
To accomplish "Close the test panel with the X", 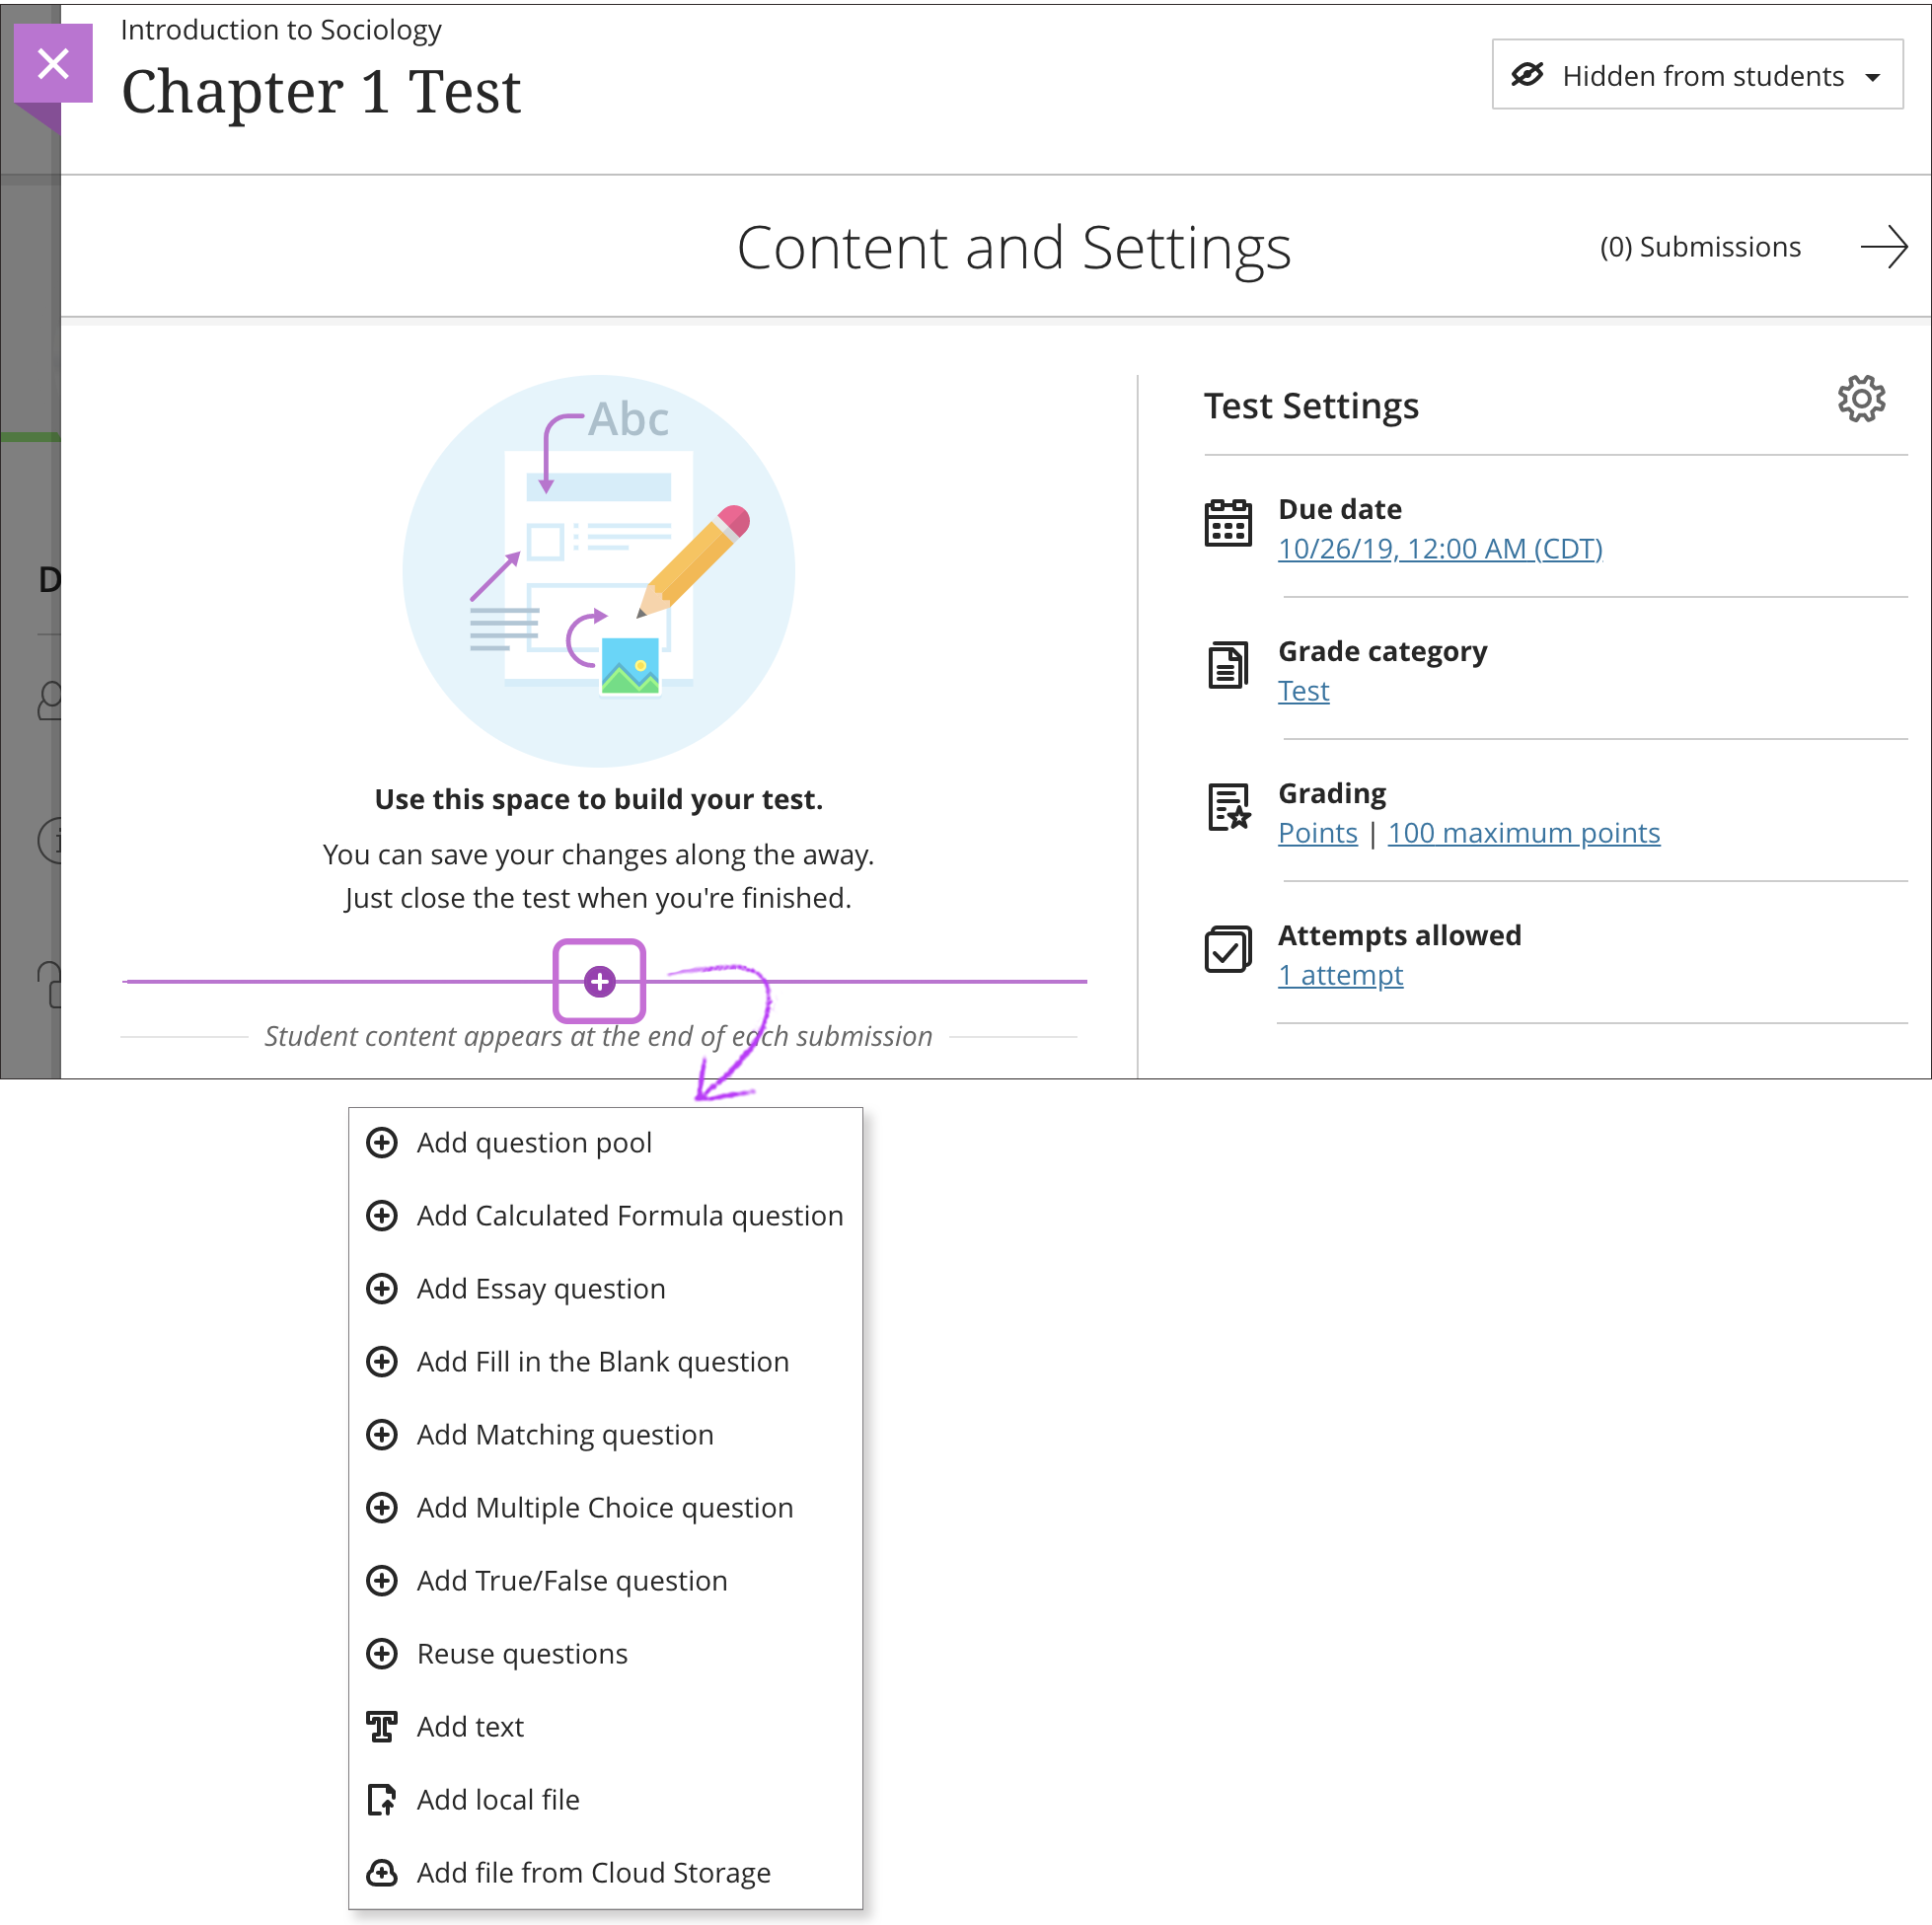I will click(x=53, y=63).
